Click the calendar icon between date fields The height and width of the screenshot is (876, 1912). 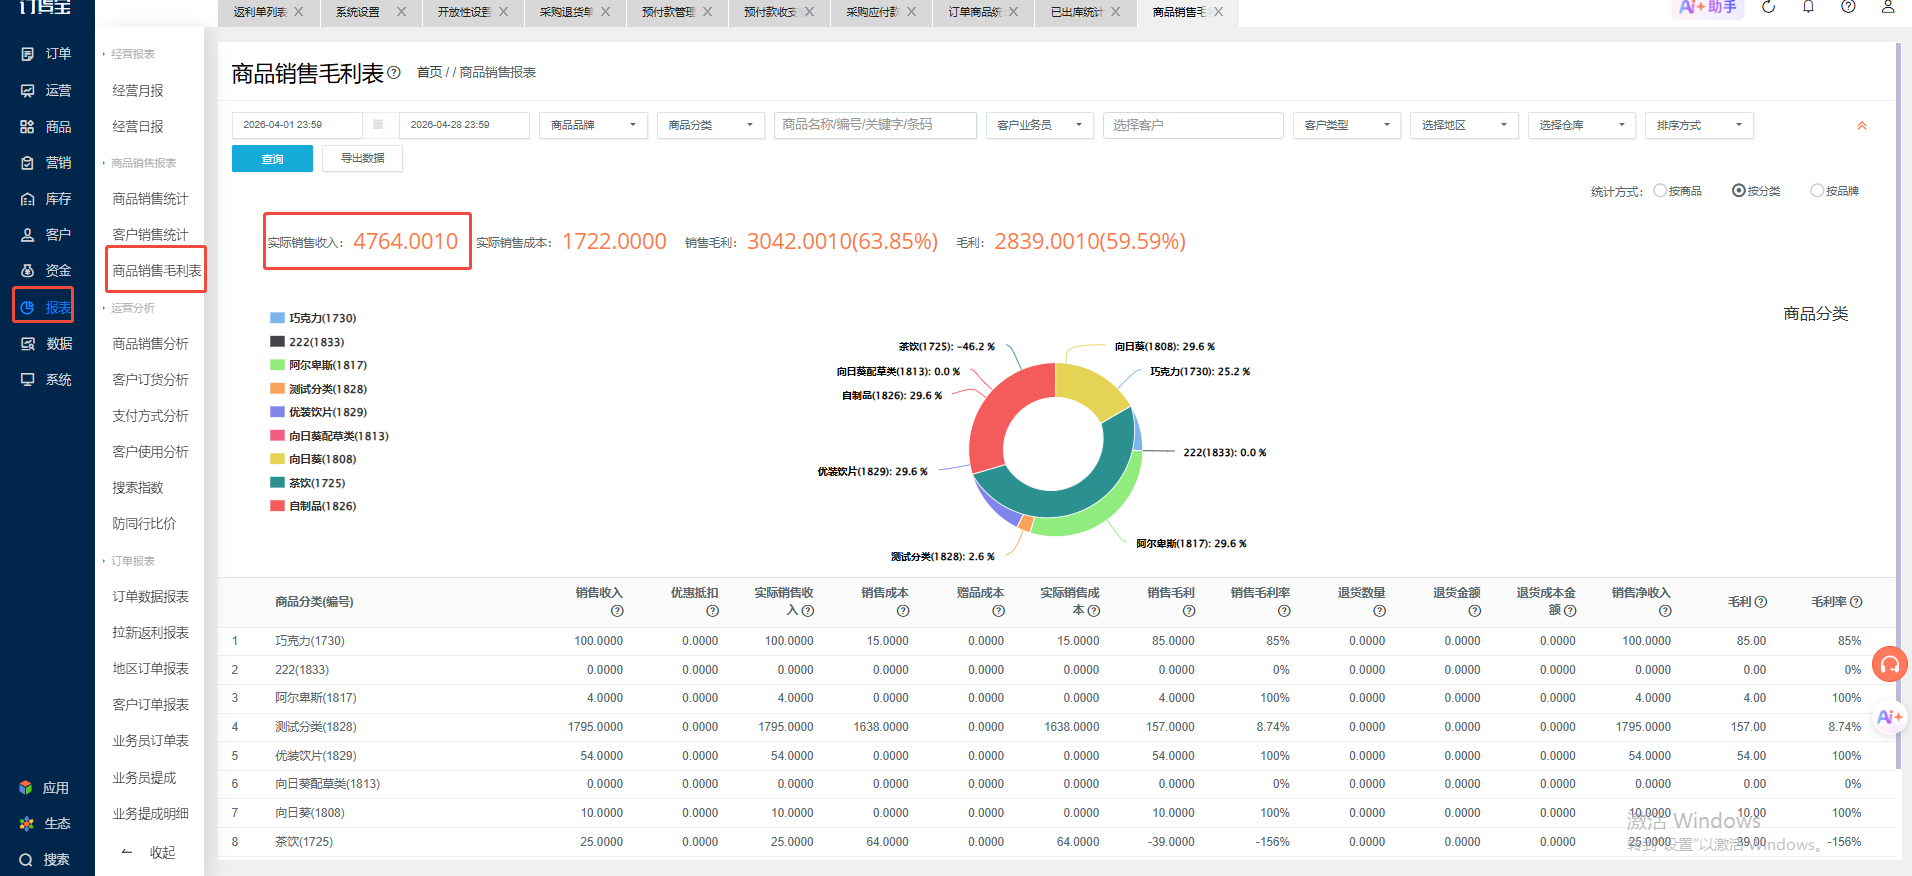coord(378,125)
